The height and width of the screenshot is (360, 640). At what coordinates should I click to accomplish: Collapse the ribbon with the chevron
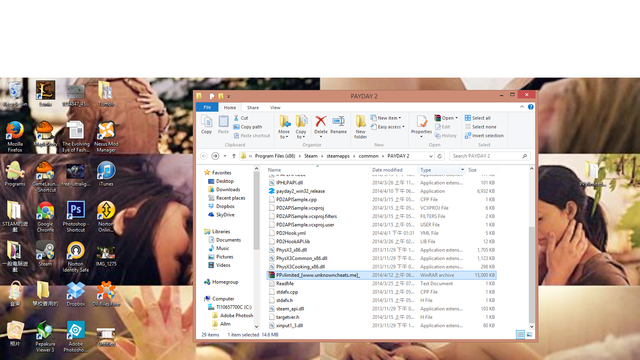(x=522, y=107)
